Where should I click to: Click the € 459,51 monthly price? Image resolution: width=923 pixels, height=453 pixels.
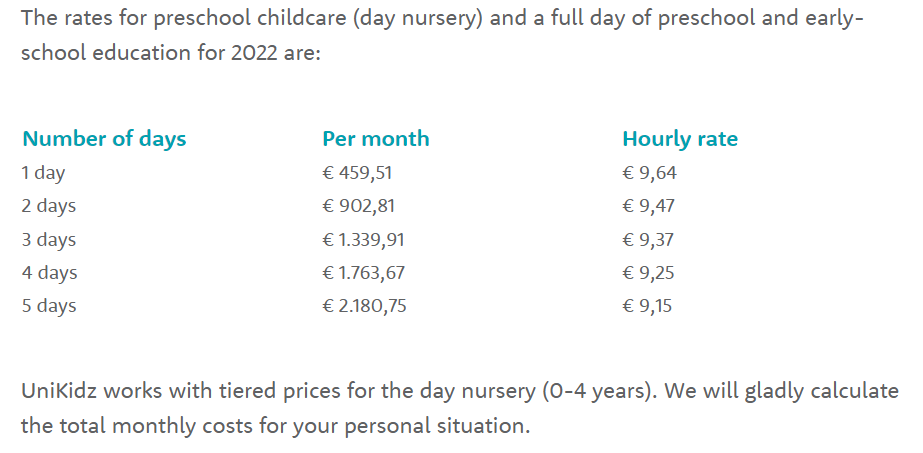[x=357, y=173]
